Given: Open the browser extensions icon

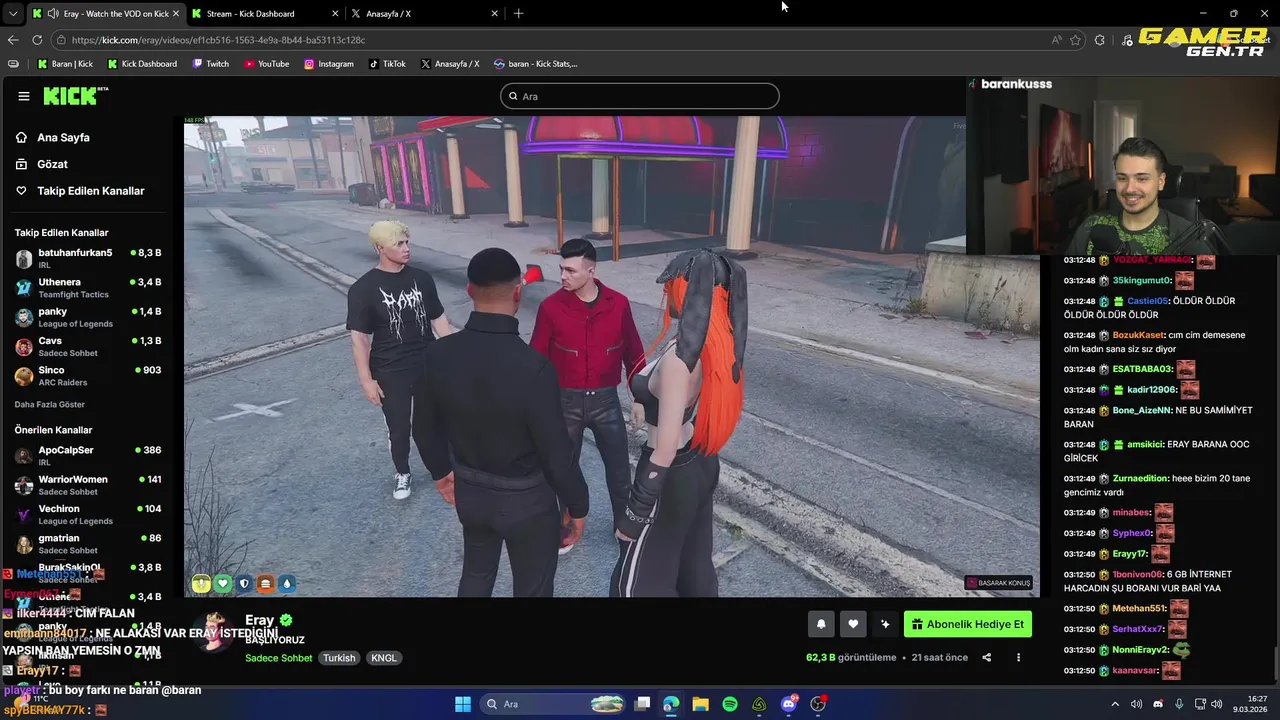Looking at the screenshot, I should (x=1100, y=40).
